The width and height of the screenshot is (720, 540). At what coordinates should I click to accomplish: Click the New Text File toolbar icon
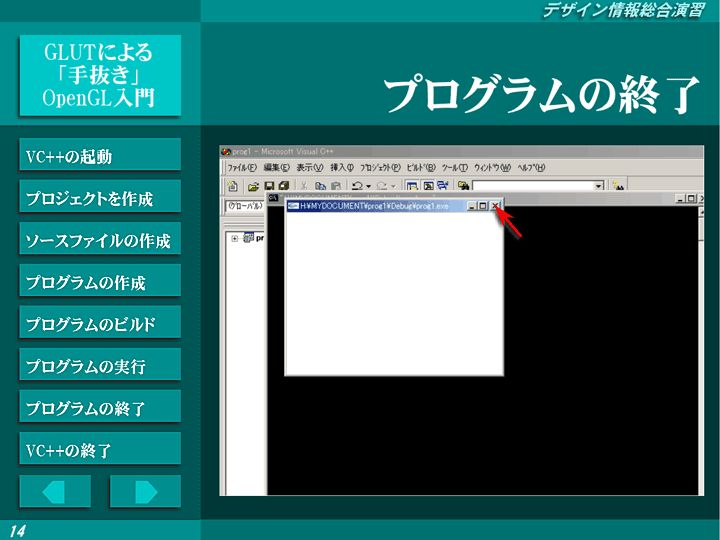(233, 186)
